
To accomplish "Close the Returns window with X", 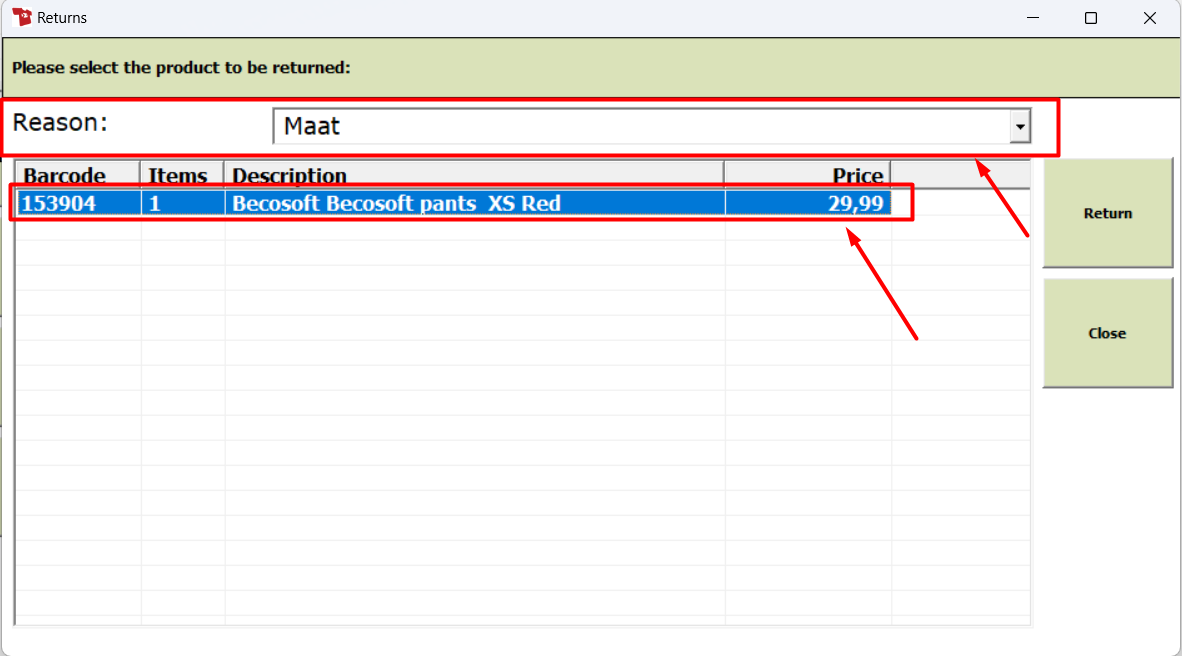I will [1150, 17].
